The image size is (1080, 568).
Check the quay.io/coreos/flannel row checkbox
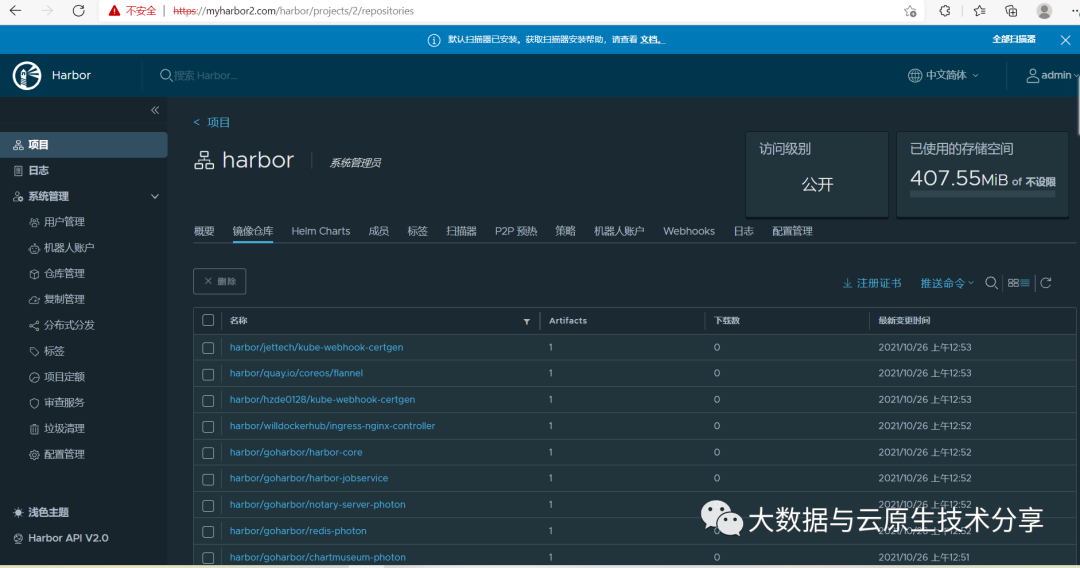208,374
